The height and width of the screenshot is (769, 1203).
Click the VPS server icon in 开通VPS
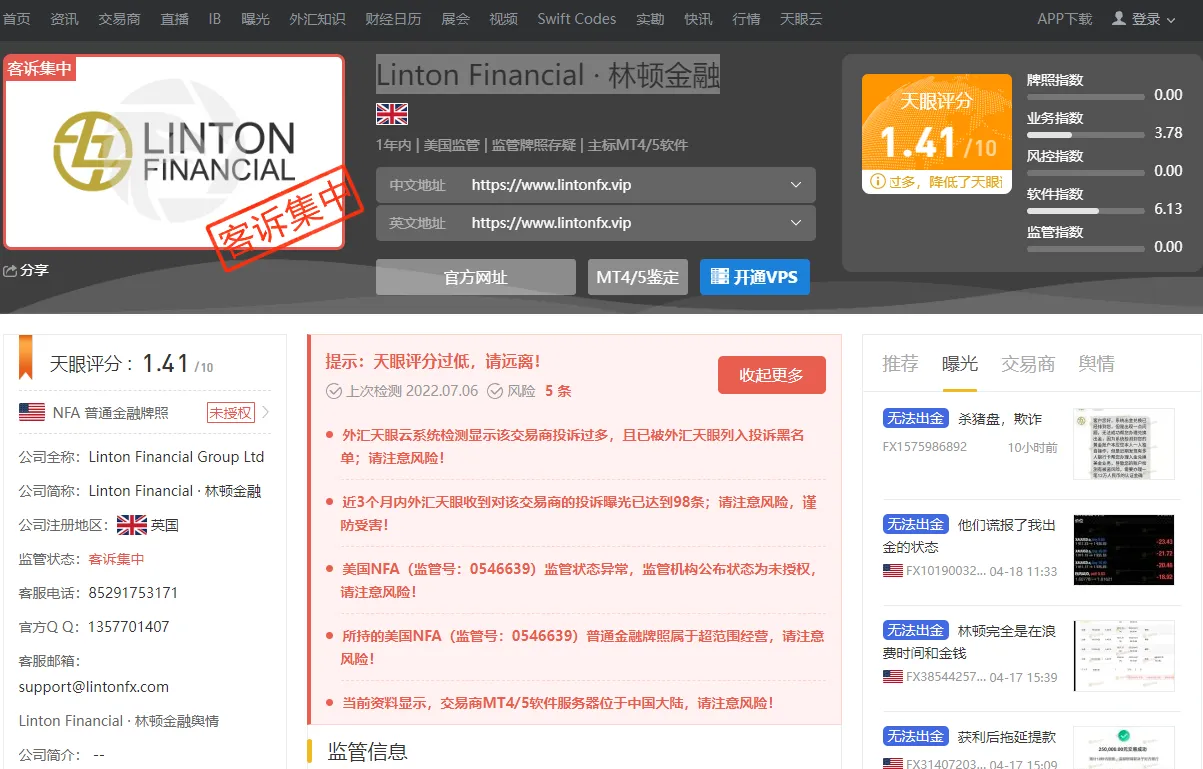tap(719, 277)
